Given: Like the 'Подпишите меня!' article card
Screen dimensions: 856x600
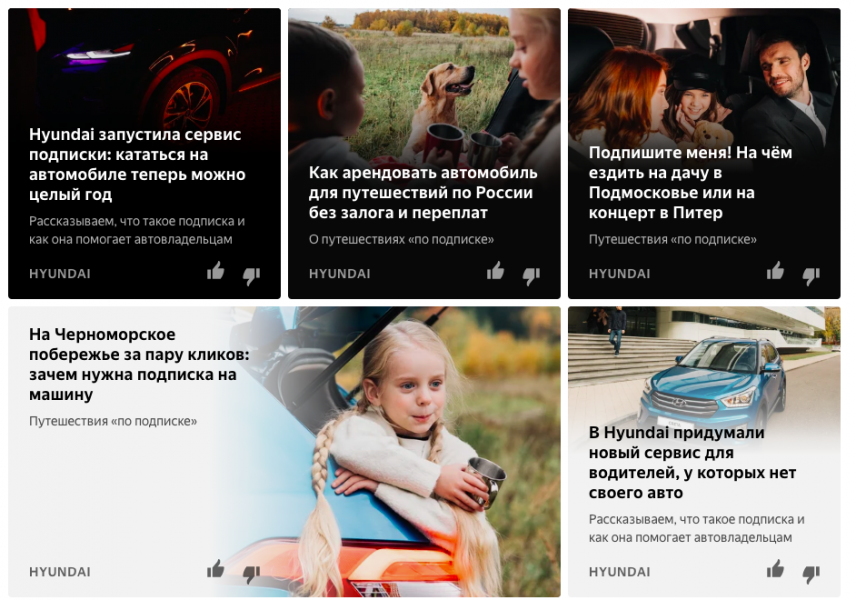Looking at the screenshot, I should [x=775, y=271].
